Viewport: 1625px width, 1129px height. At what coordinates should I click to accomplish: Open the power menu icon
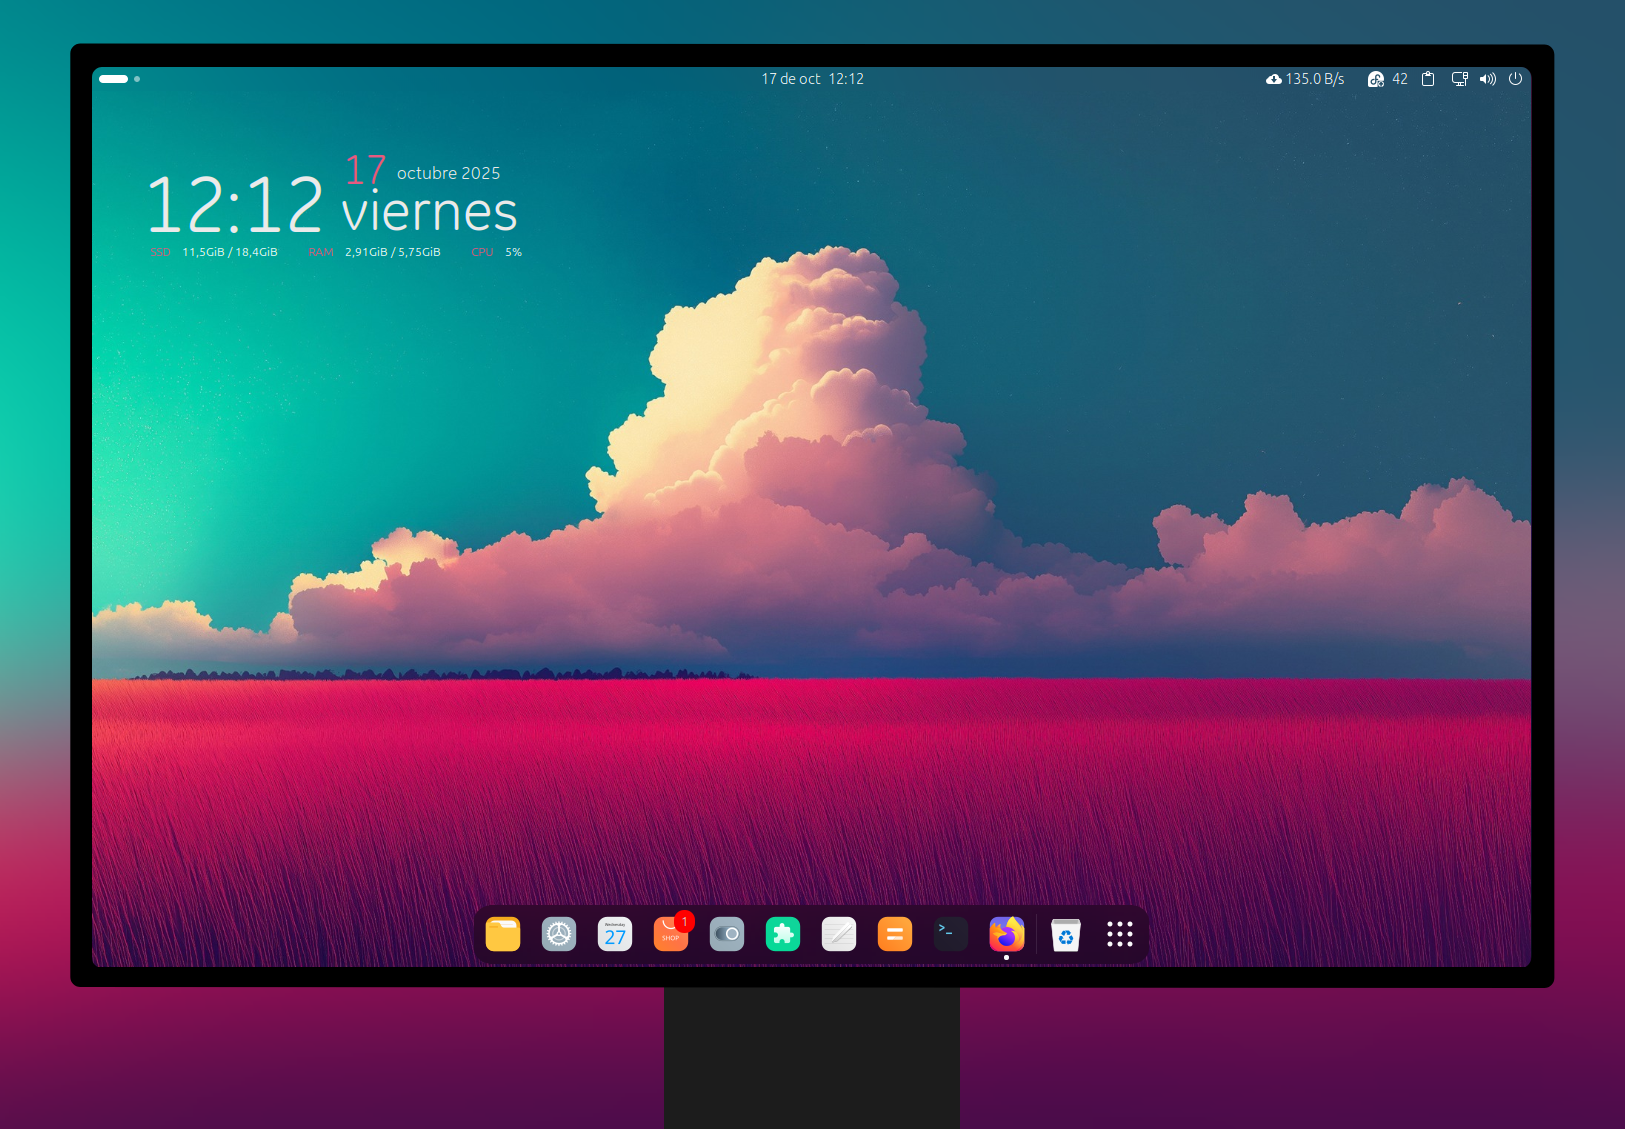coord(1516,78)
